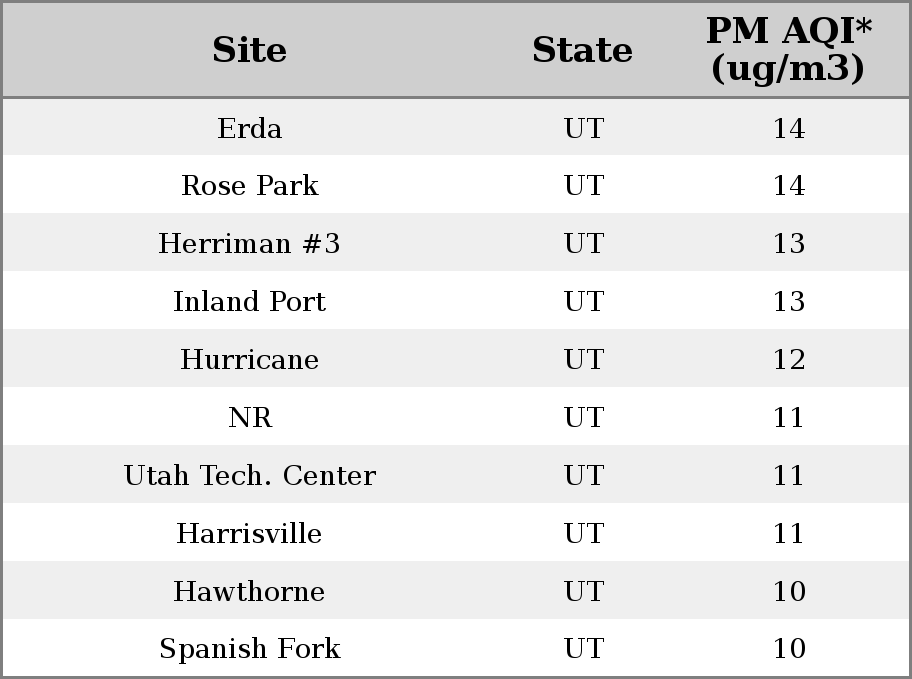
Task: Click the UT state cell for Hawthorne
Action: [584, 591]
